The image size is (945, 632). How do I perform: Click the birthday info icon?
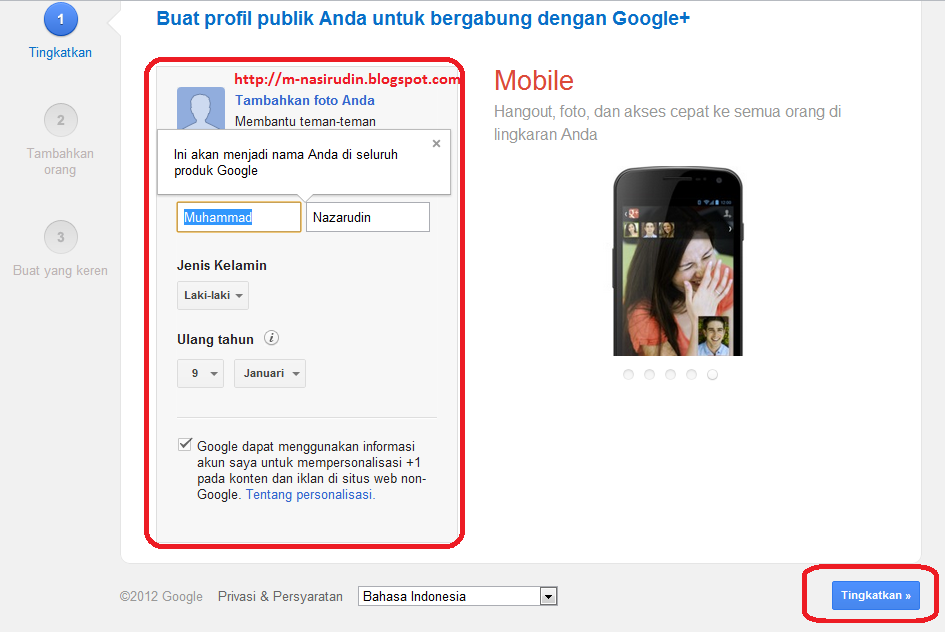(272, 338)
